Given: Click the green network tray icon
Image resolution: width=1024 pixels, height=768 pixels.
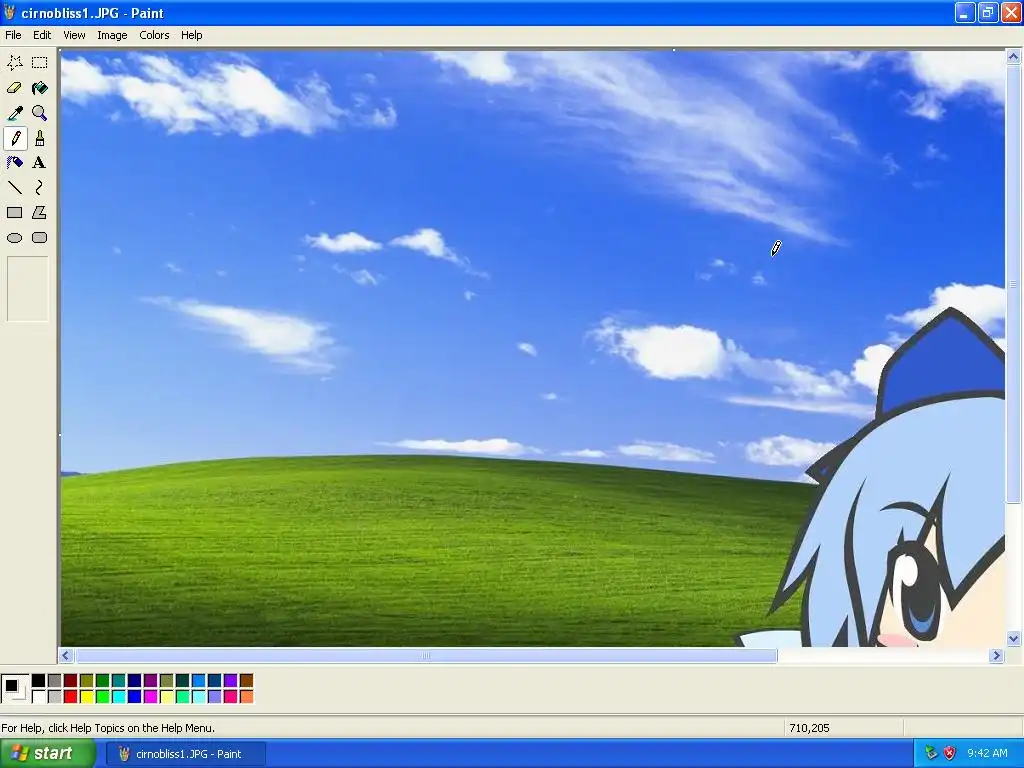Looking at the screenshot, I should click(931, 754).
